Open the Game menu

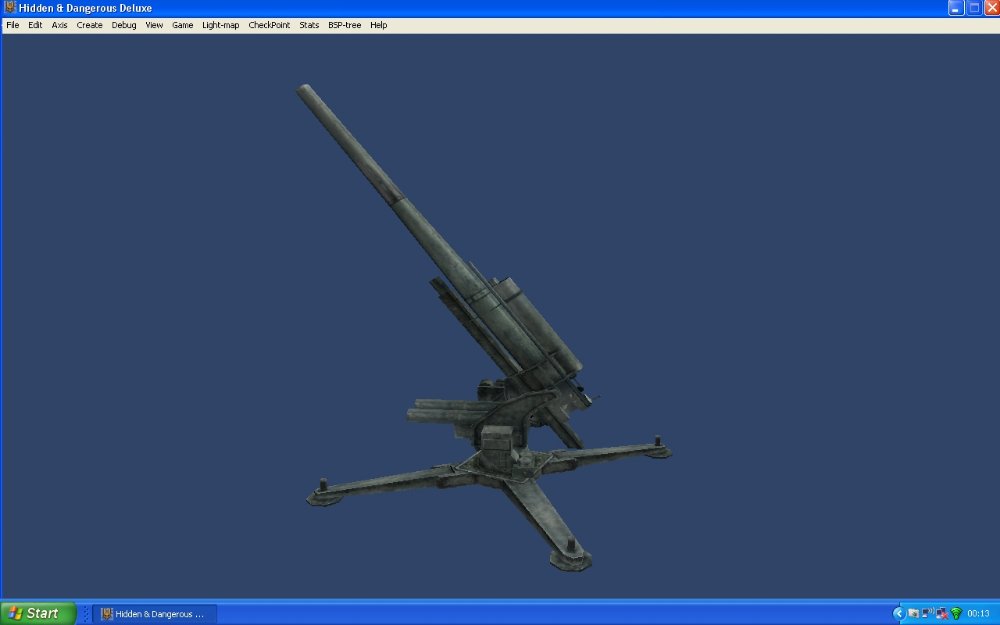point(182,25)
